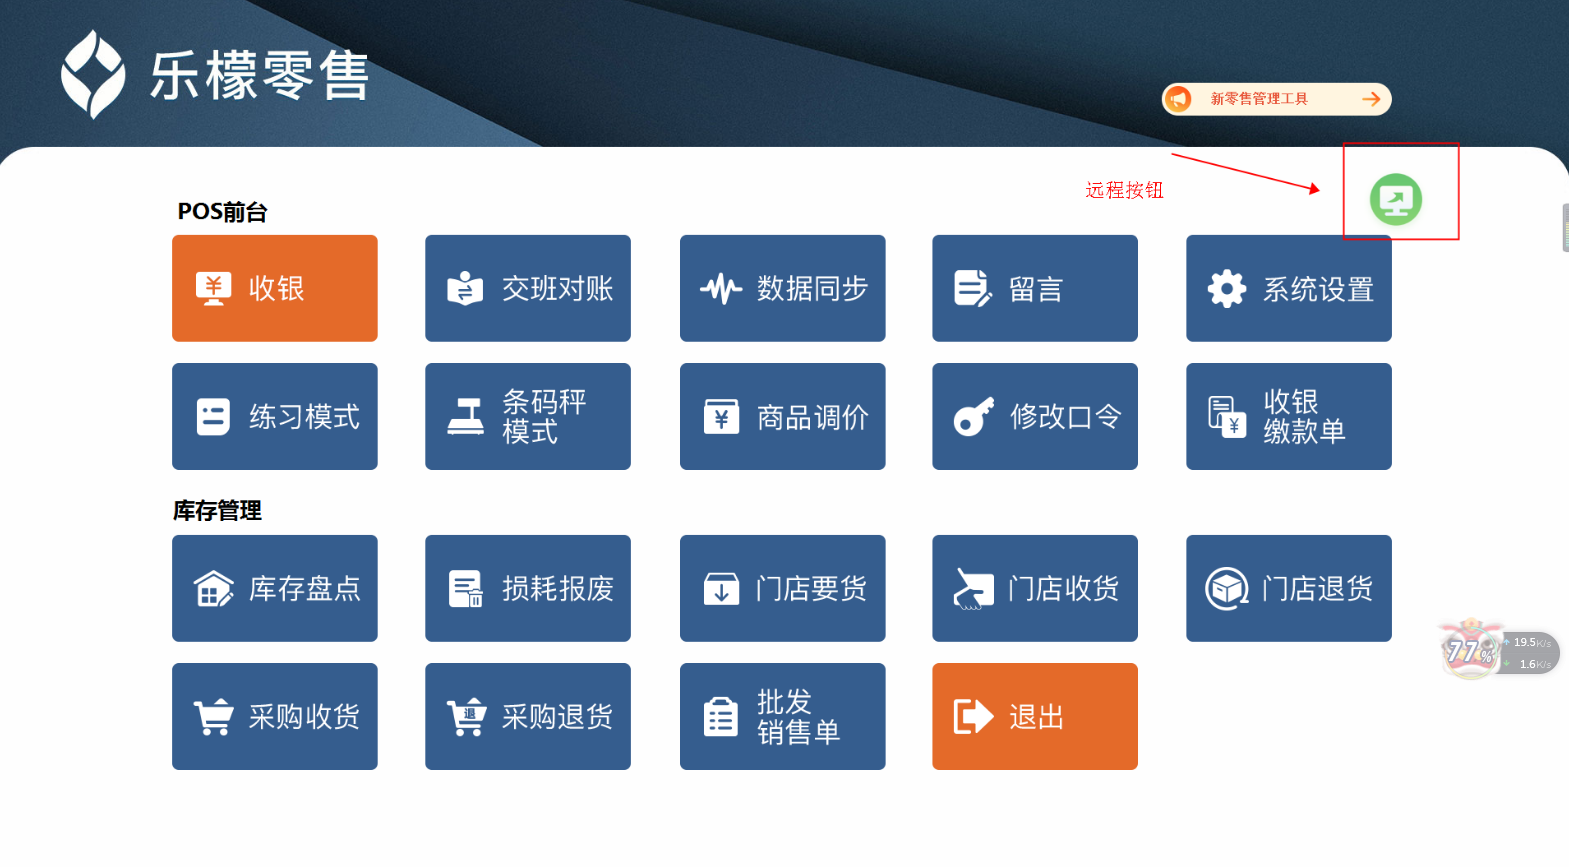This screenshot has height=867, width=1569.
Task: Click the 库存盘点 warehouse icon
Action: pyautogui.click(x=213, y=589)
